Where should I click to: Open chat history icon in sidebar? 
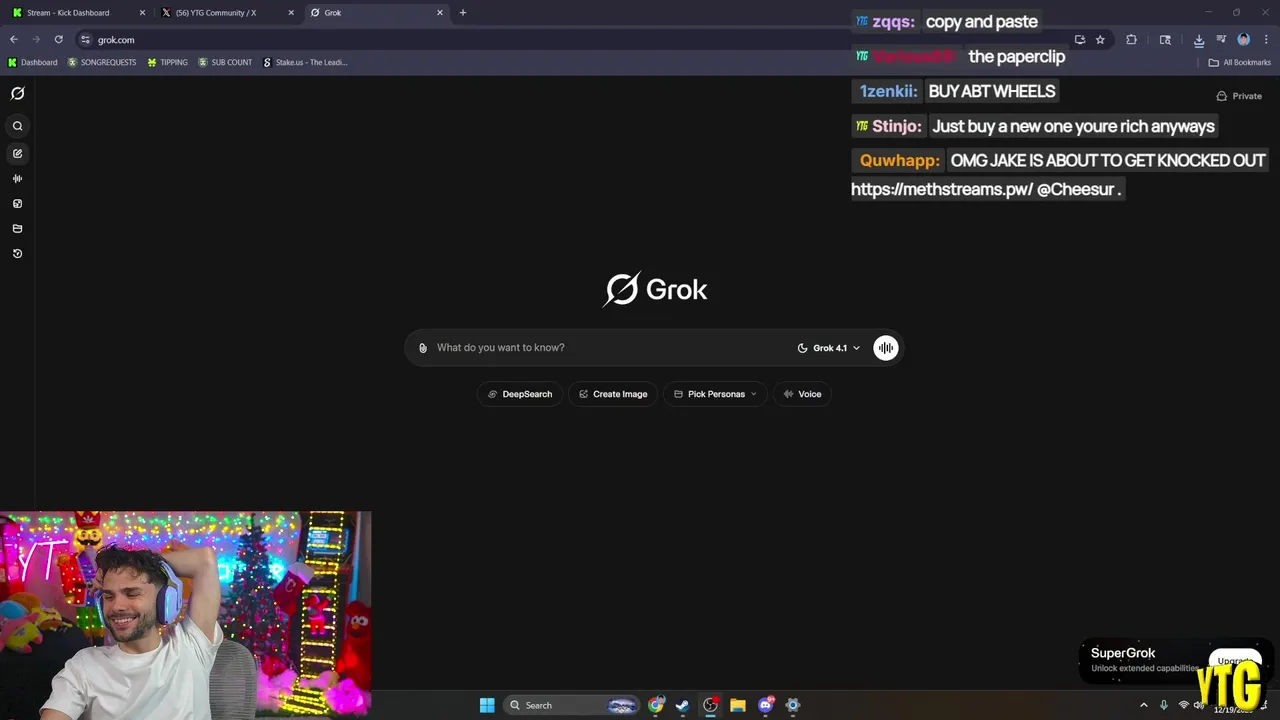[x=17, y=254]
